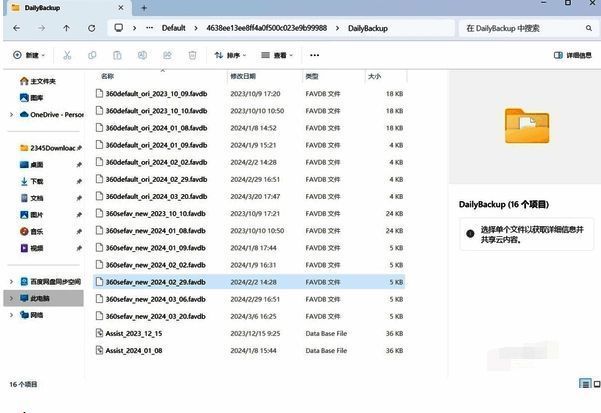Switch to details list view in status bar
The width and height of the screenshot is (601, 413).
coord(585,384)
